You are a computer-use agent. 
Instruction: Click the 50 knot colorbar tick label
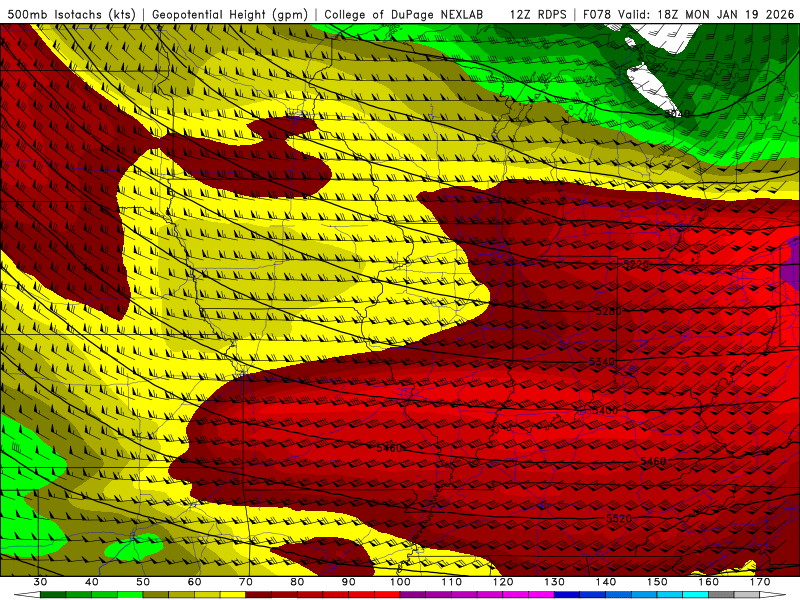coord(143,582)
